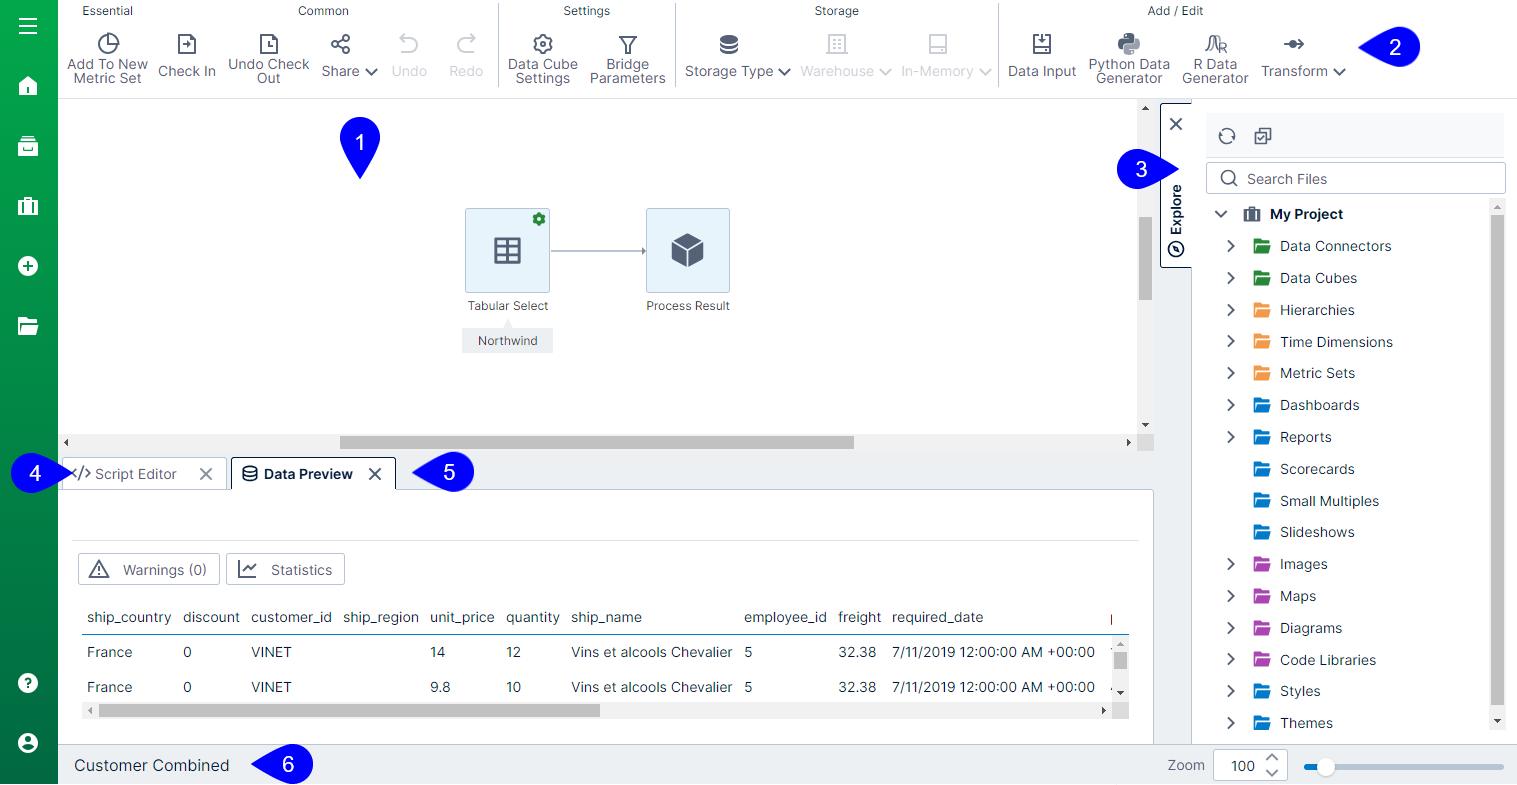Viewport: 1517px width, 785px height.
Task: Open the Transform dropdown
Action: 1301,70
